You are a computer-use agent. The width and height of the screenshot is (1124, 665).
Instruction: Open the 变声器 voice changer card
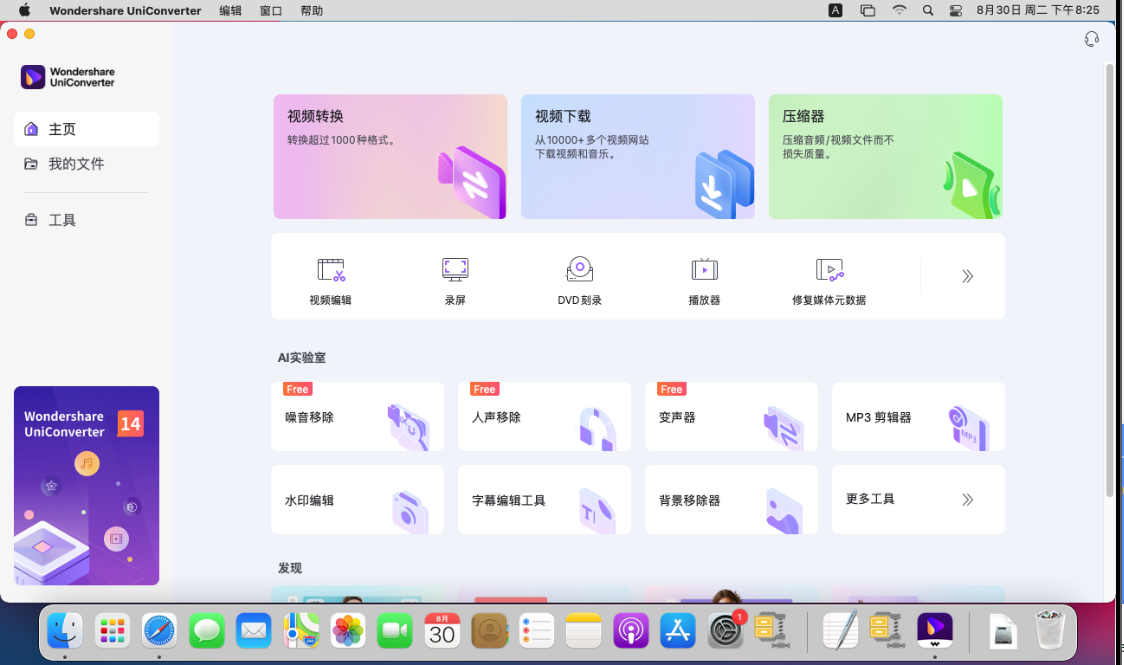pos(731,416)
